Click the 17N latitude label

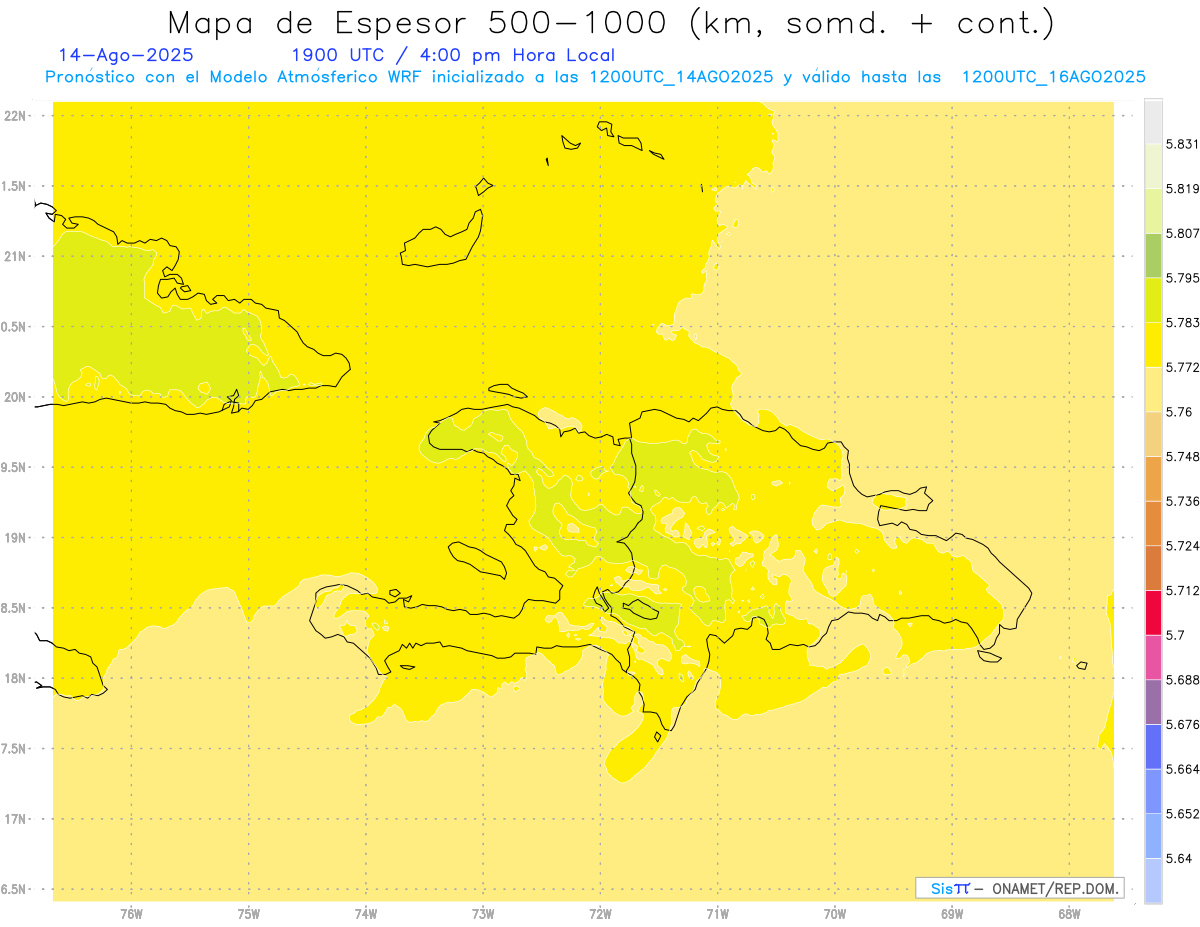pyautogui.click(x=15, y=819)
